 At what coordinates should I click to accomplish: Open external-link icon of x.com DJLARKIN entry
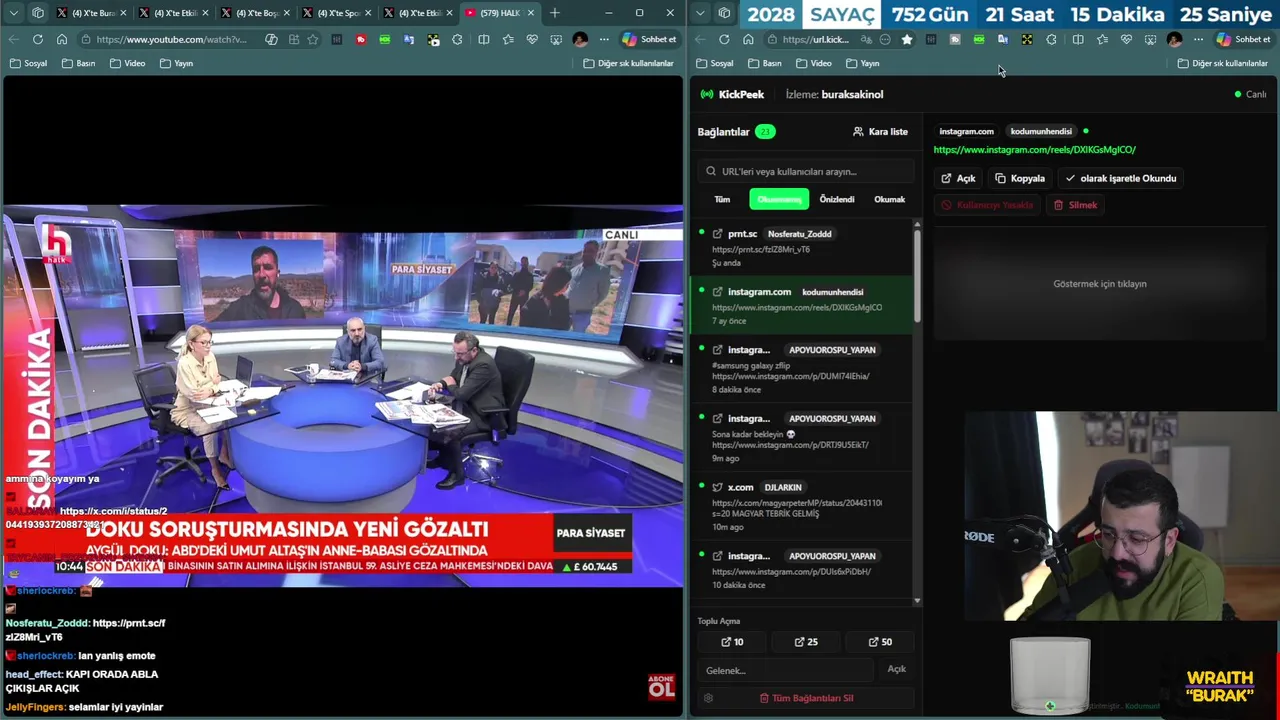click(x=717, y=487)
